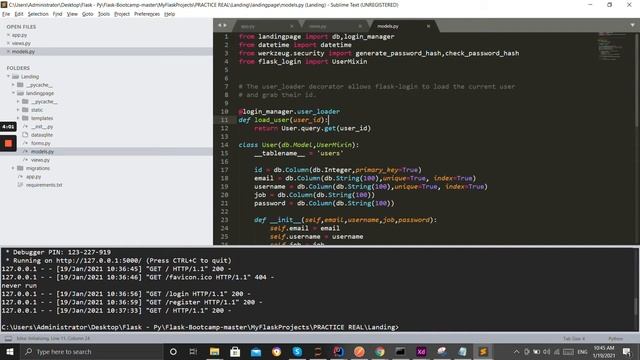Expand the static folder
The width and height of the screenshot is (640, 360).
pyautogui.click(x=18, y=110)
